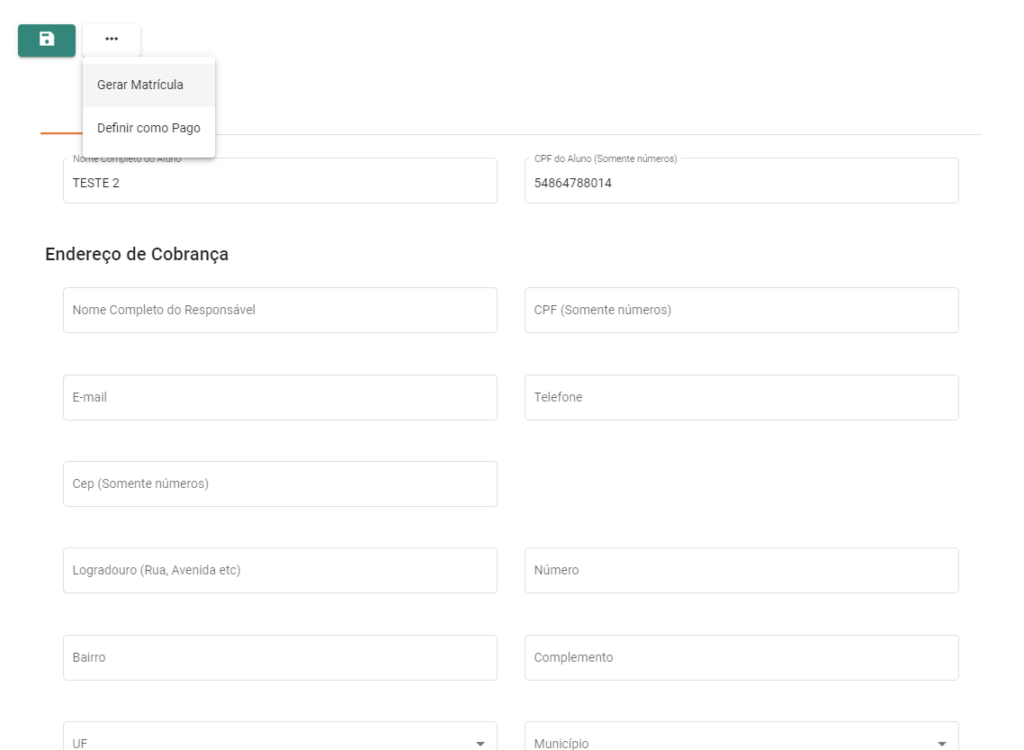Image resolution: width=1024 pixels, height=750 pixels.
Task: Click the green save icon button
Action: tap(46, 39)
